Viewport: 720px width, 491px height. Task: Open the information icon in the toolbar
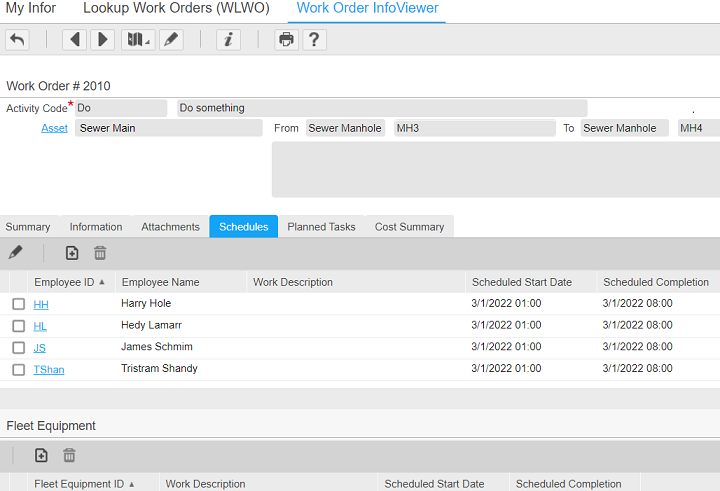229,40
